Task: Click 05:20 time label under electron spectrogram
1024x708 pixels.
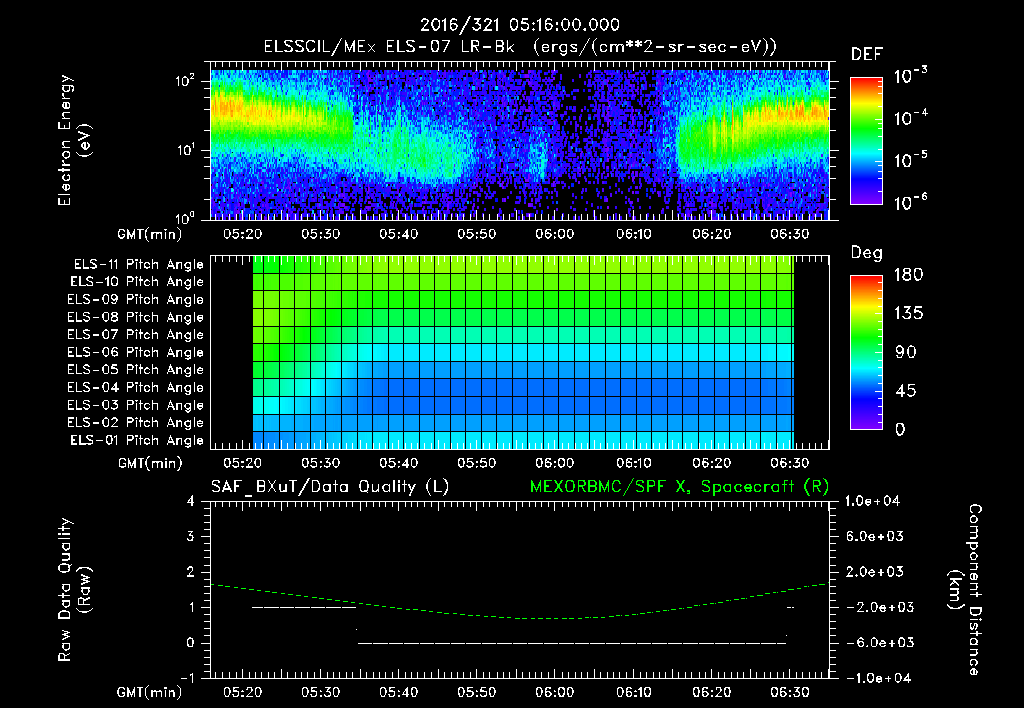Action: tap(242, 234)
